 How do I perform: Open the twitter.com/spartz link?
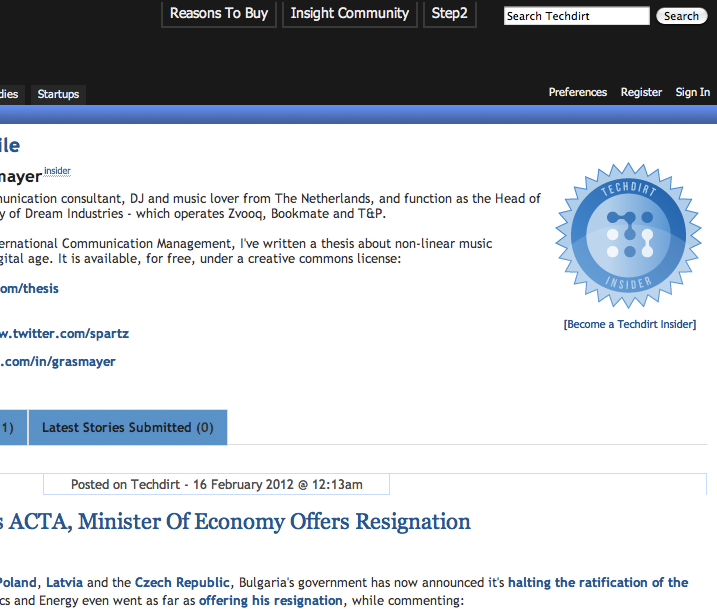(64, 333)
